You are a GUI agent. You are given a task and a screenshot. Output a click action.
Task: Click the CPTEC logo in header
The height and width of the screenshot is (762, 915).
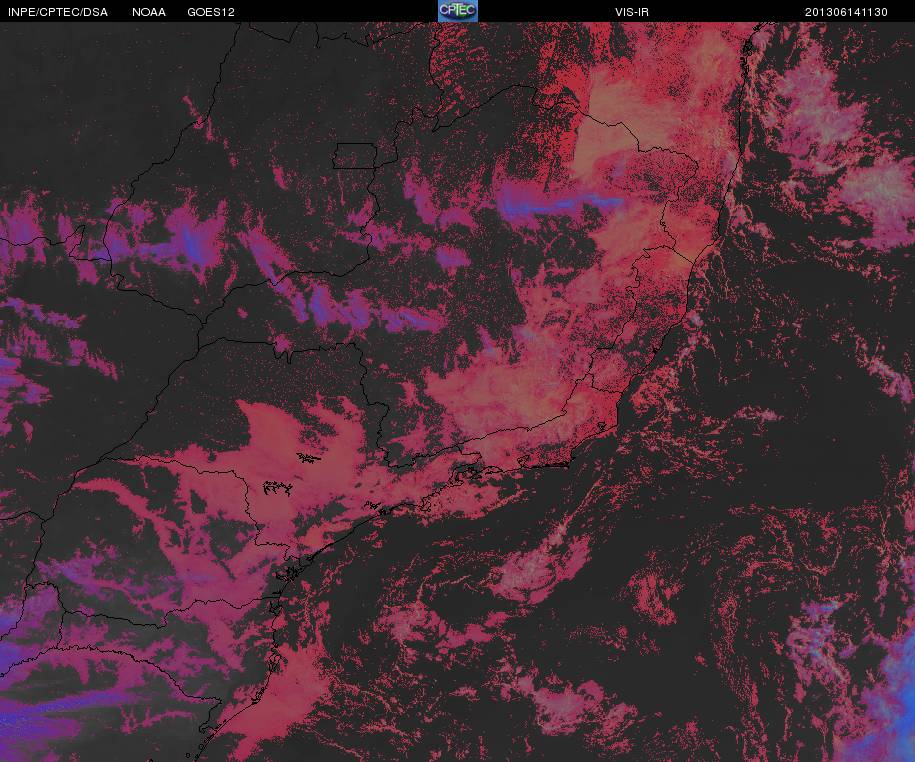click(x=458, y=11)
